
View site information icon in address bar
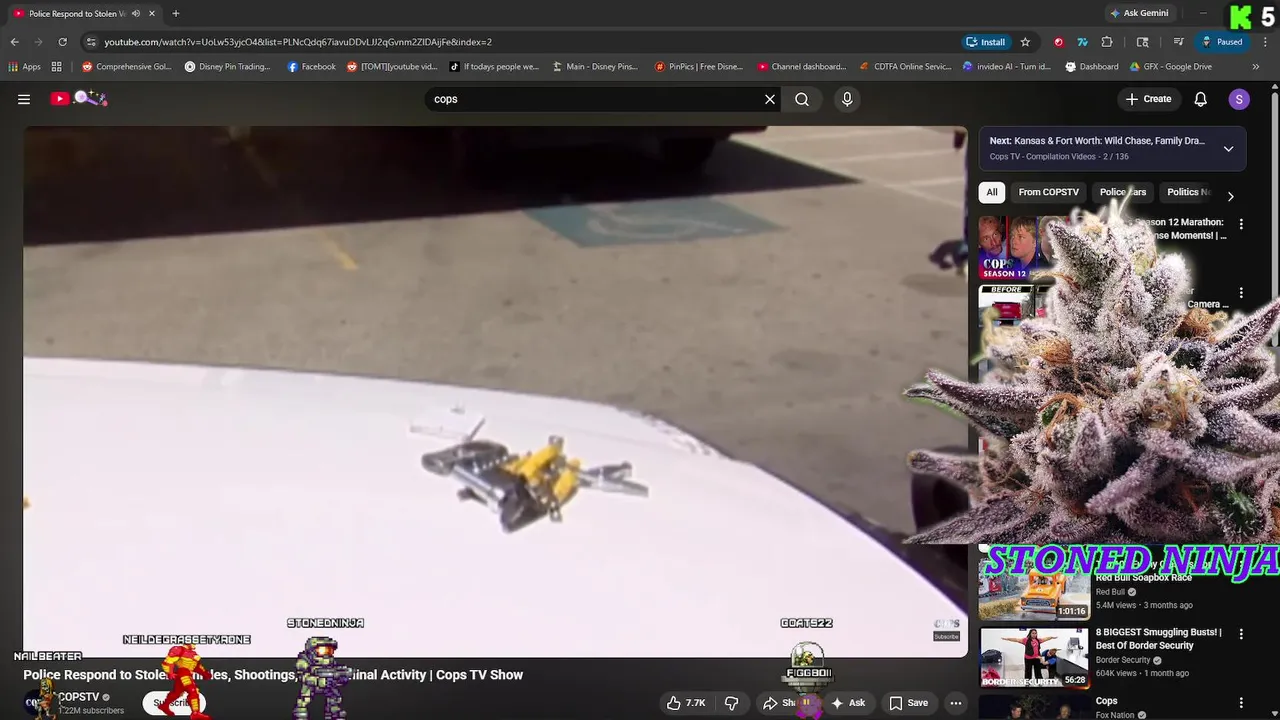91,42
